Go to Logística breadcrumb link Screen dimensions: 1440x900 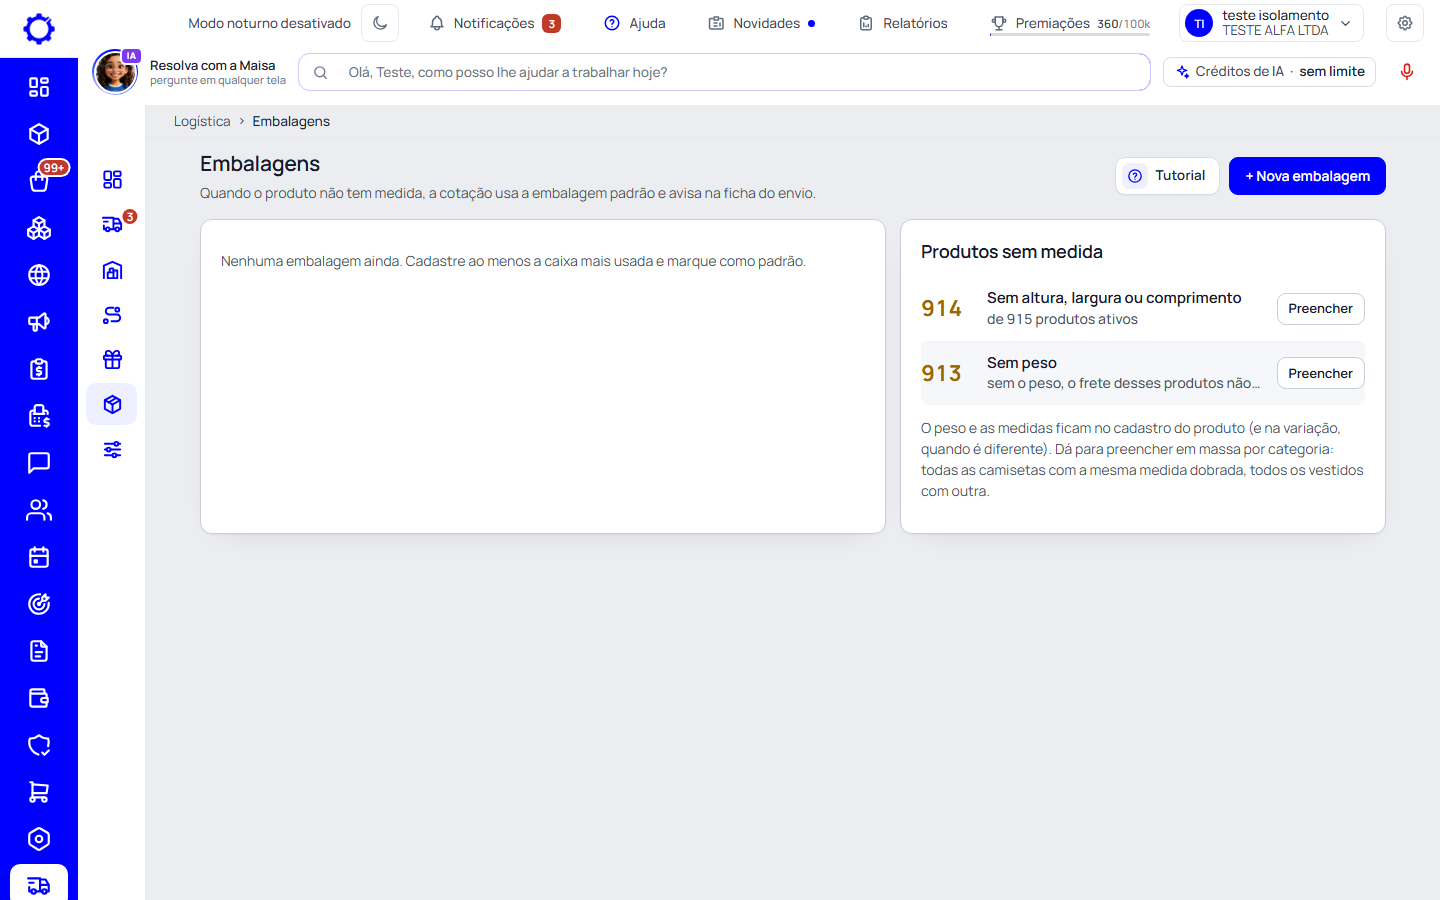tap(202, 121)
